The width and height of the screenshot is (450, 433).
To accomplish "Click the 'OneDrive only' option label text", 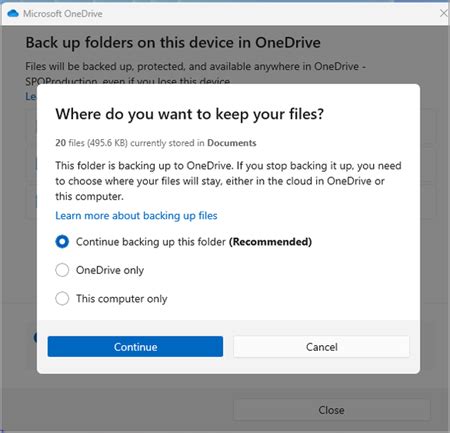I will click(x=110, y=270).
